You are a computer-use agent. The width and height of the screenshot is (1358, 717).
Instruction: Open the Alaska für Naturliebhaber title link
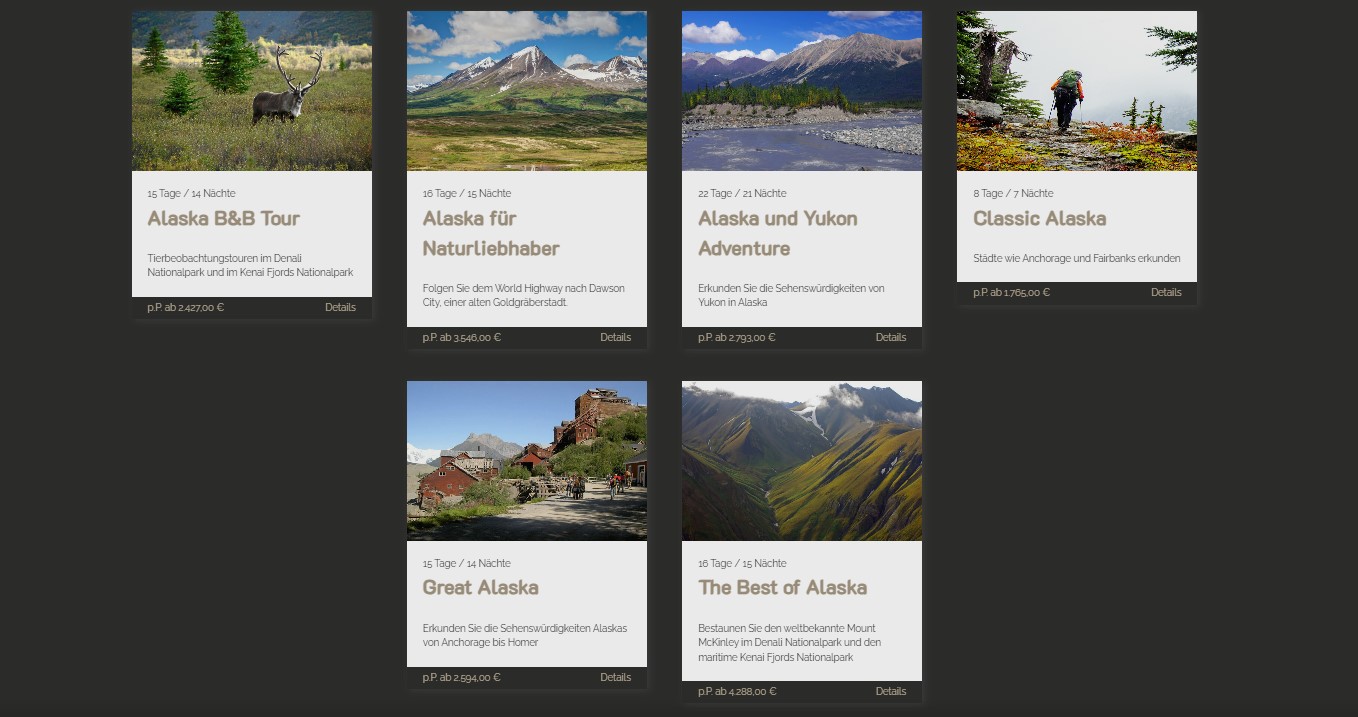490,233
